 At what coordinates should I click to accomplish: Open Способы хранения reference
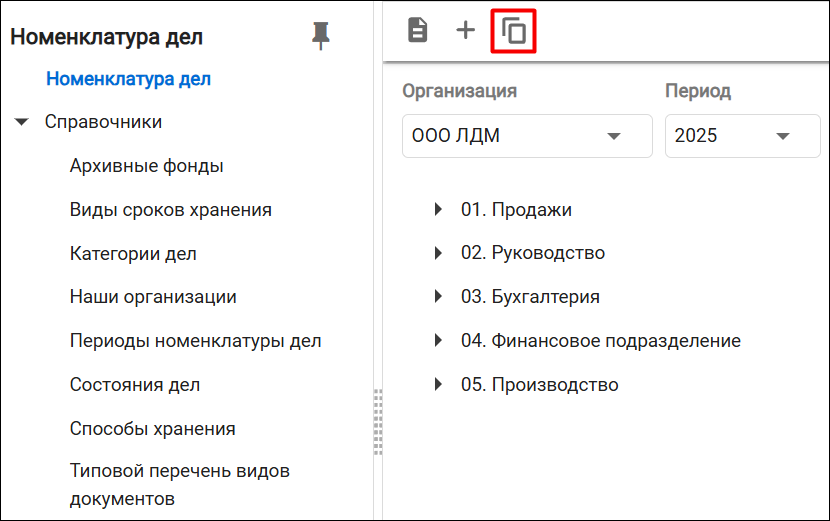pos(152,428)
